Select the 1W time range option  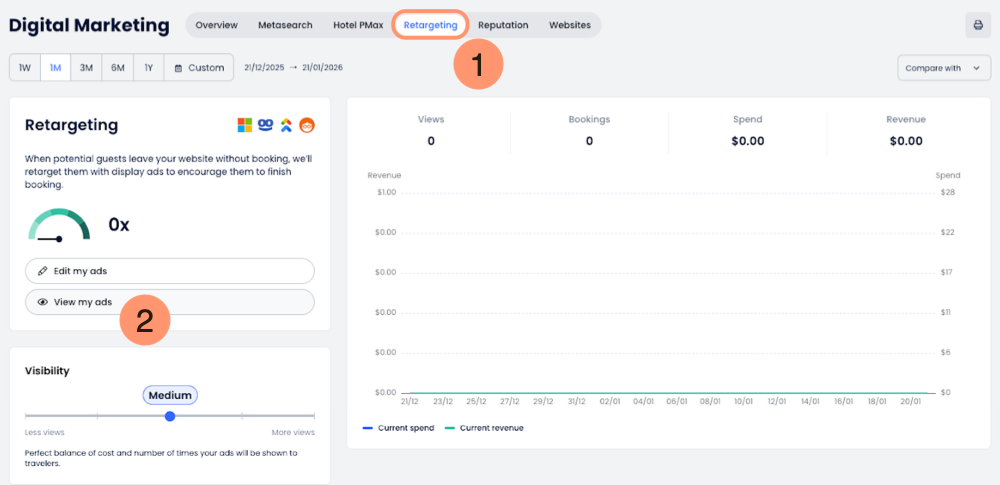[25, 68]
